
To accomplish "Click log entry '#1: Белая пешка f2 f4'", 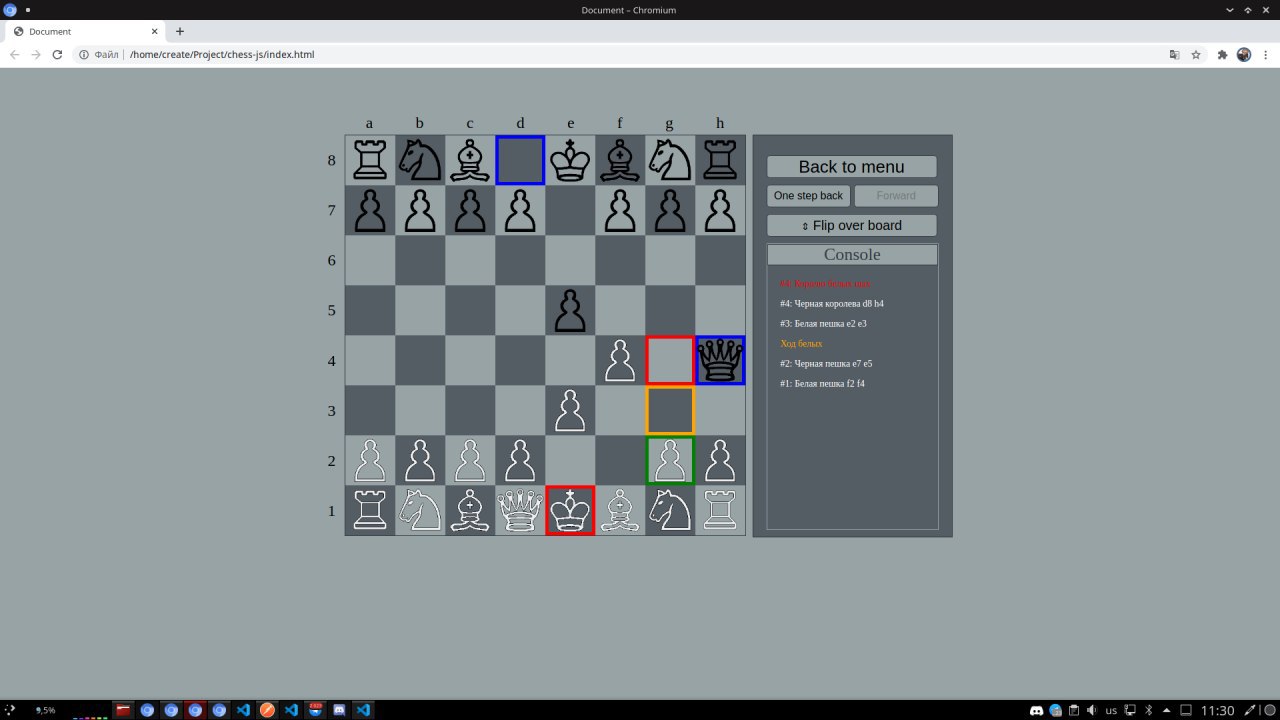I will (822, 383).
